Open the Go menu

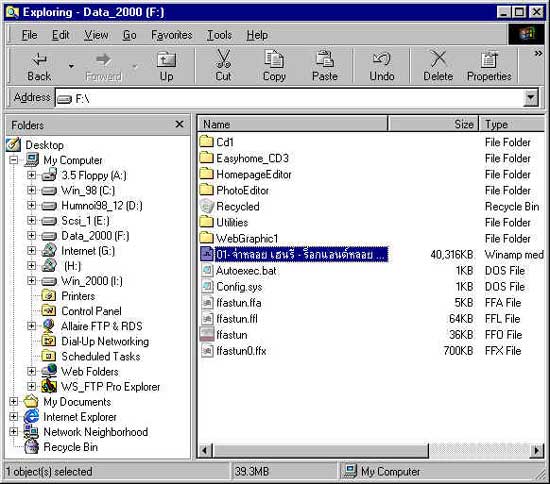coord(129,35)
